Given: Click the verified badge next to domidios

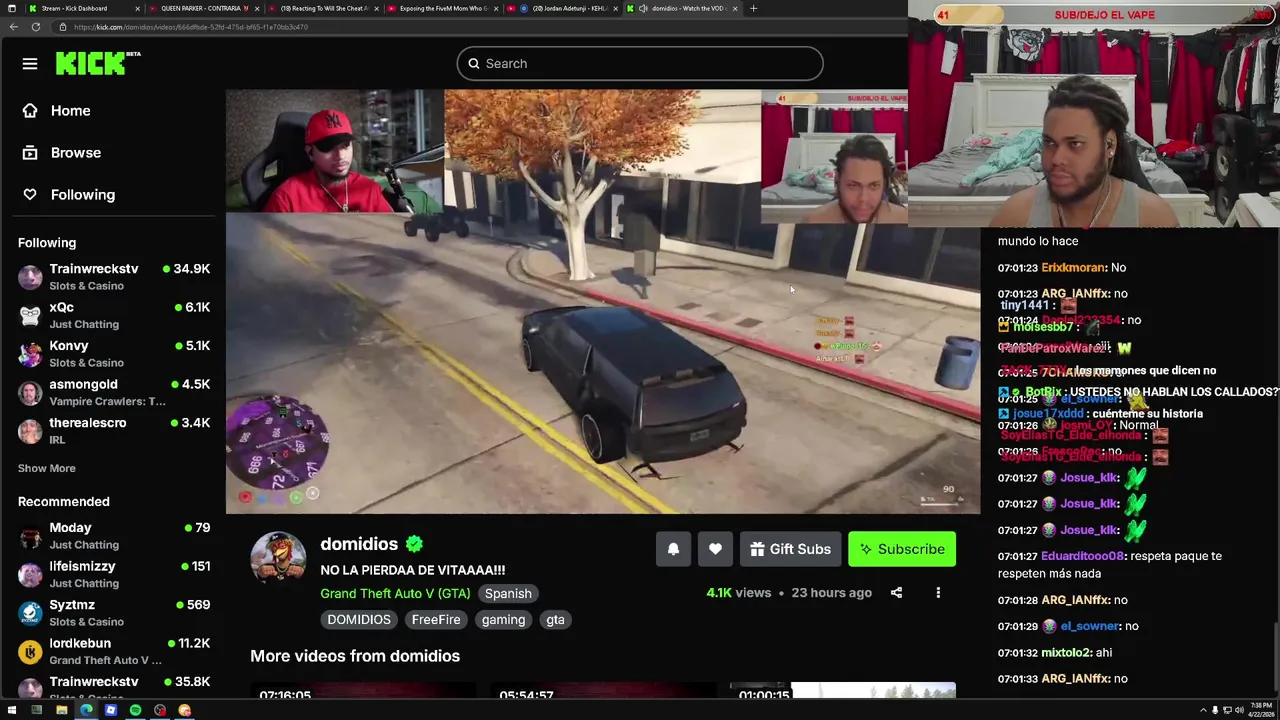Looking at the screenshot, I should coord(414,544).
